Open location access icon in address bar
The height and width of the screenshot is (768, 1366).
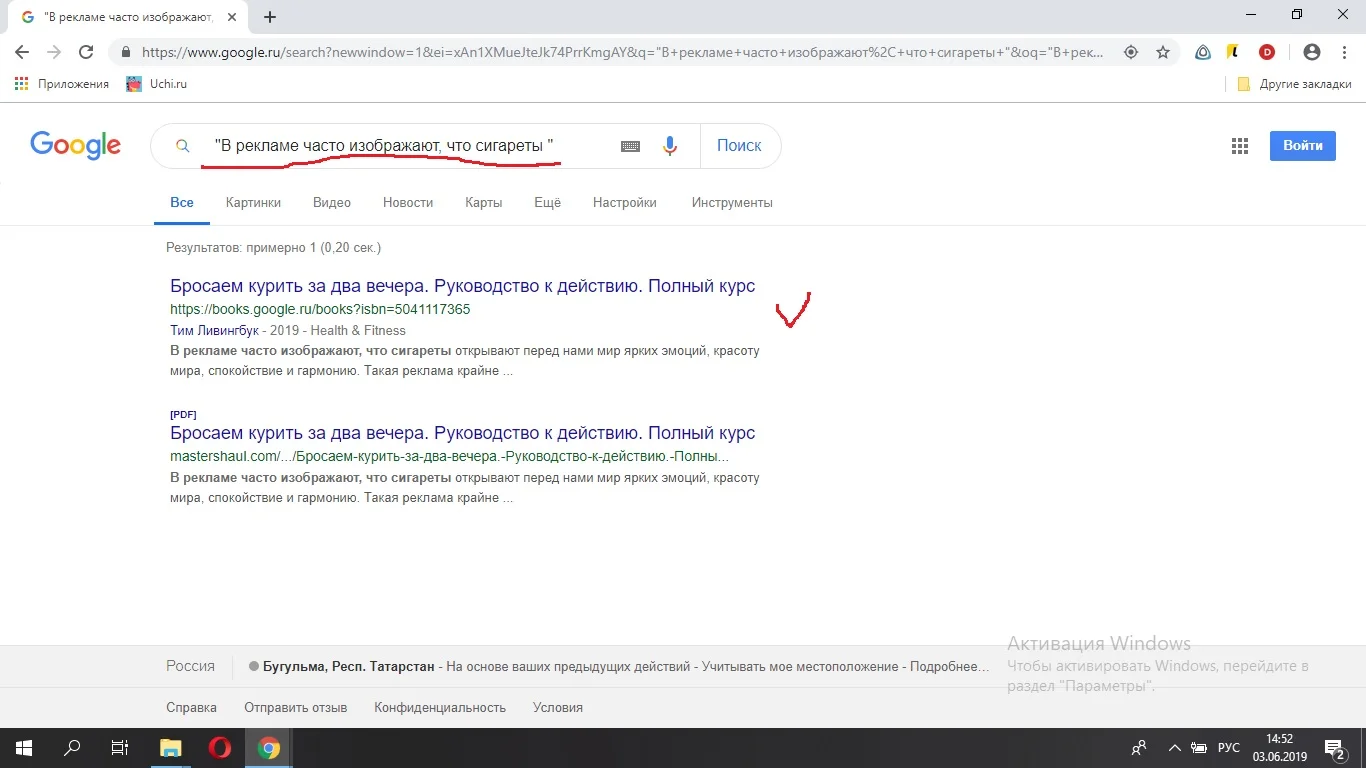[1131, 52]
